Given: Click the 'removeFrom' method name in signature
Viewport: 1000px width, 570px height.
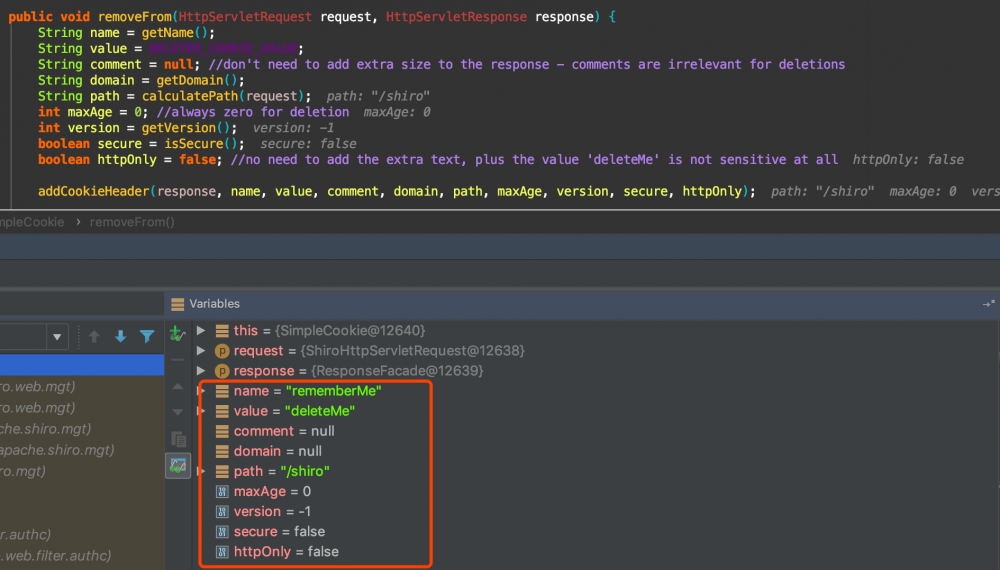Looking at the screenshot, I should point(135,17).
